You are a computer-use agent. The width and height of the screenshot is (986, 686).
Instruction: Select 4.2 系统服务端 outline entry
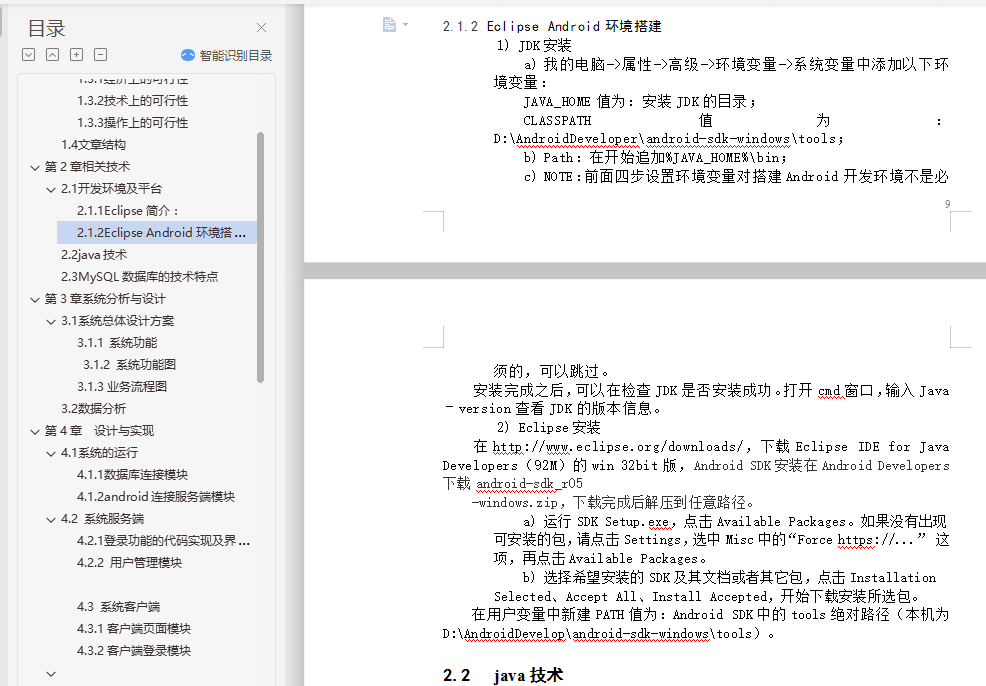(x=102, y=519)
